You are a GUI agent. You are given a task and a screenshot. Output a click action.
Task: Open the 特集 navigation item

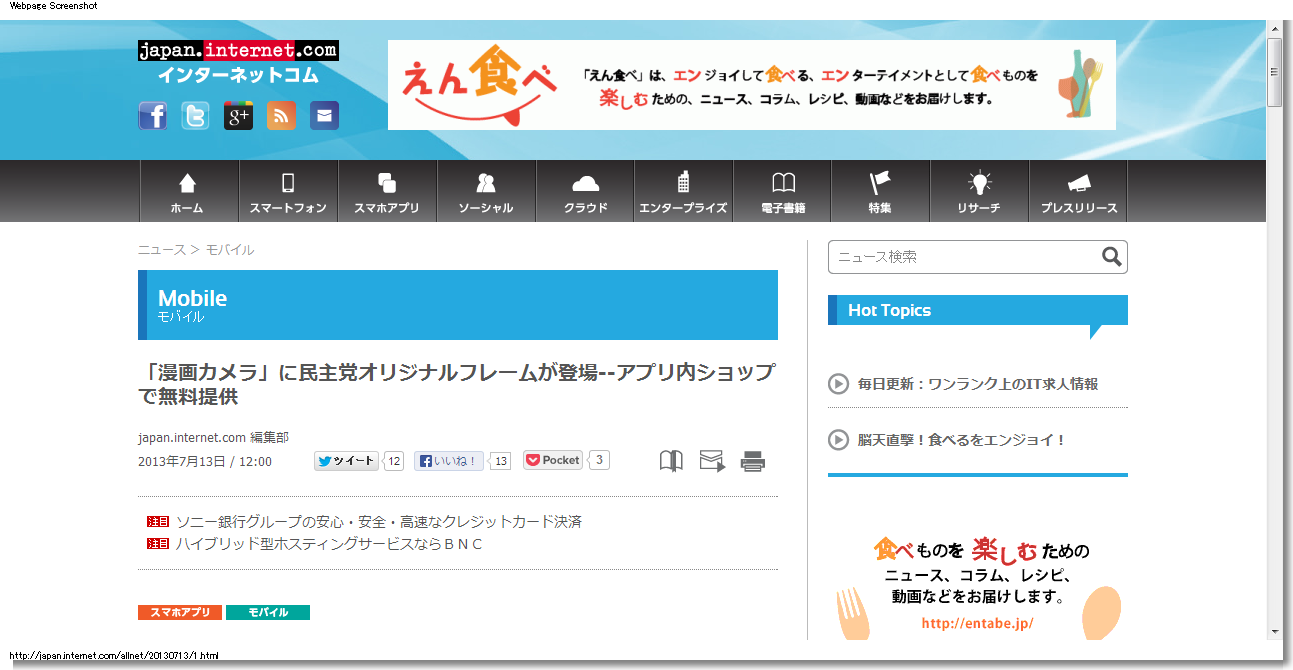pyautogui.click(x=880, y=191)
